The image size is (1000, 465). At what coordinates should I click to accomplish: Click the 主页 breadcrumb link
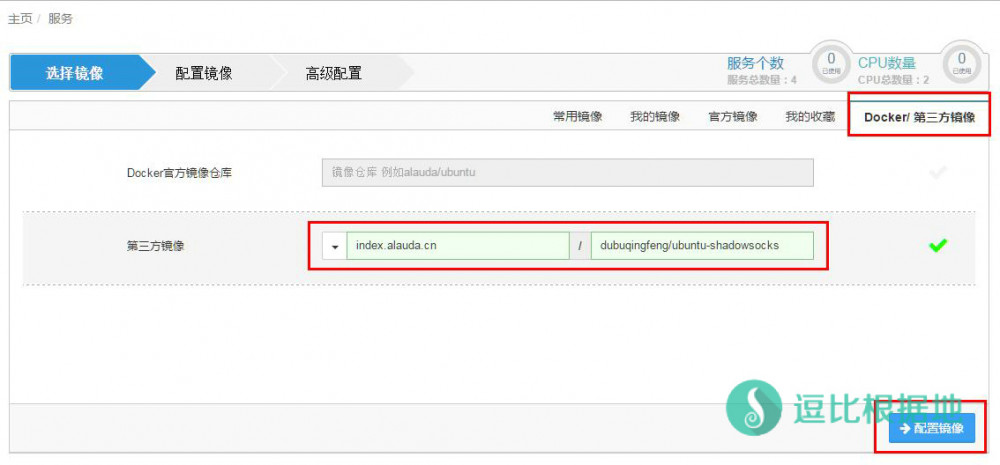tap(20, 19)
